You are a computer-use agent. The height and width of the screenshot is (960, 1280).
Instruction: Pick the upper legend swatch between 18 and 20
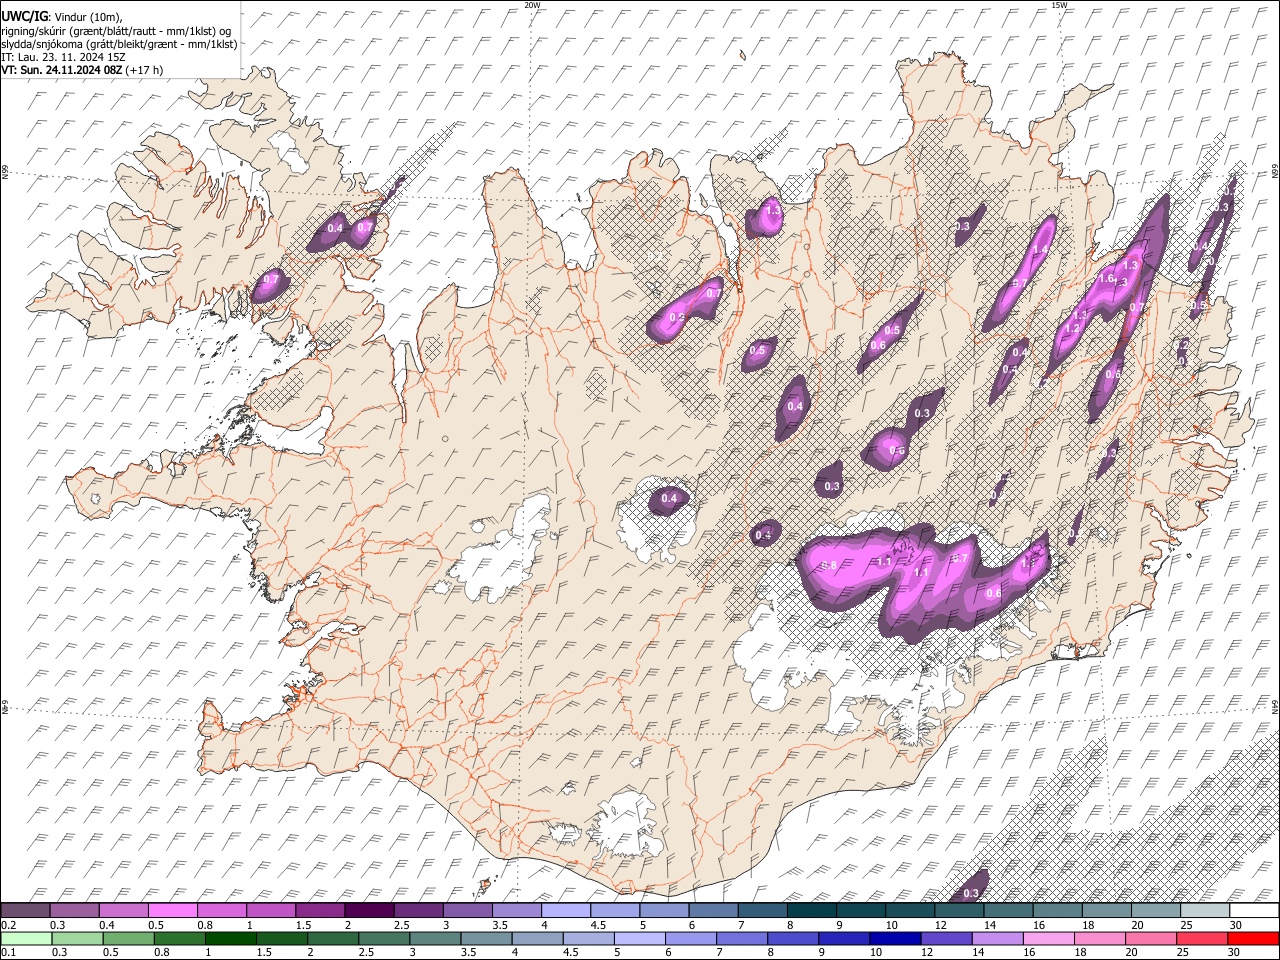(1106, 910)
